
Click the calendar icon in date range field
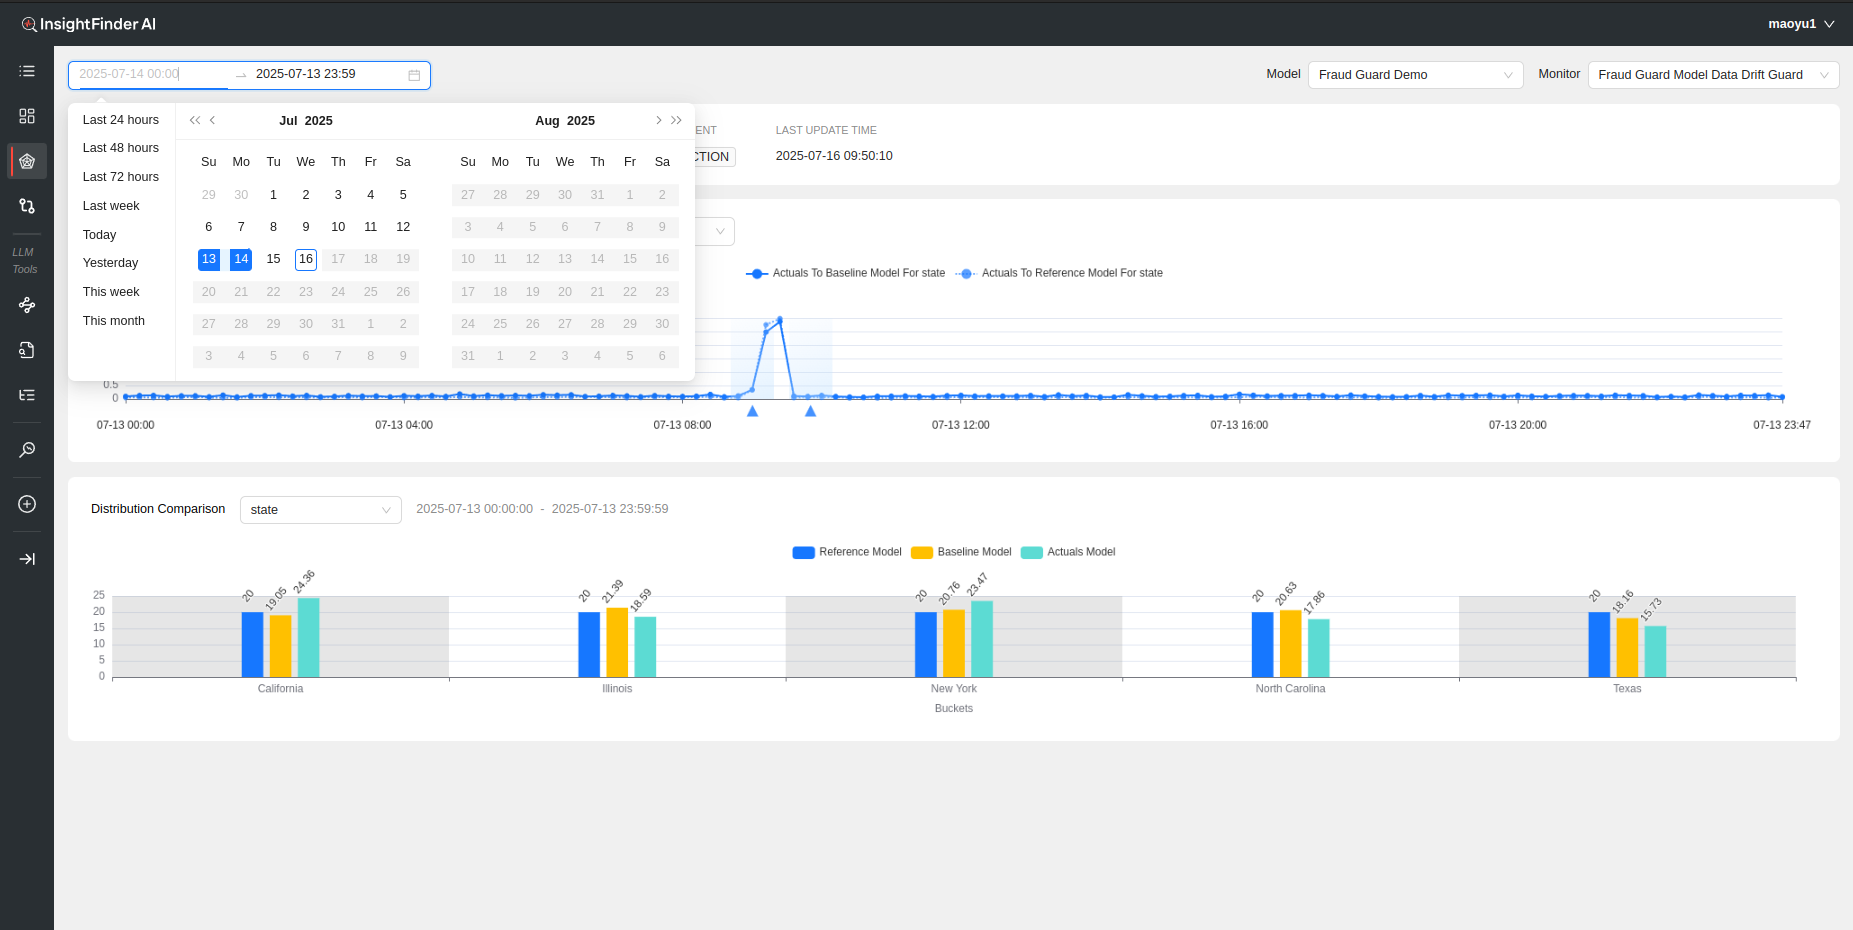(414, 75)
